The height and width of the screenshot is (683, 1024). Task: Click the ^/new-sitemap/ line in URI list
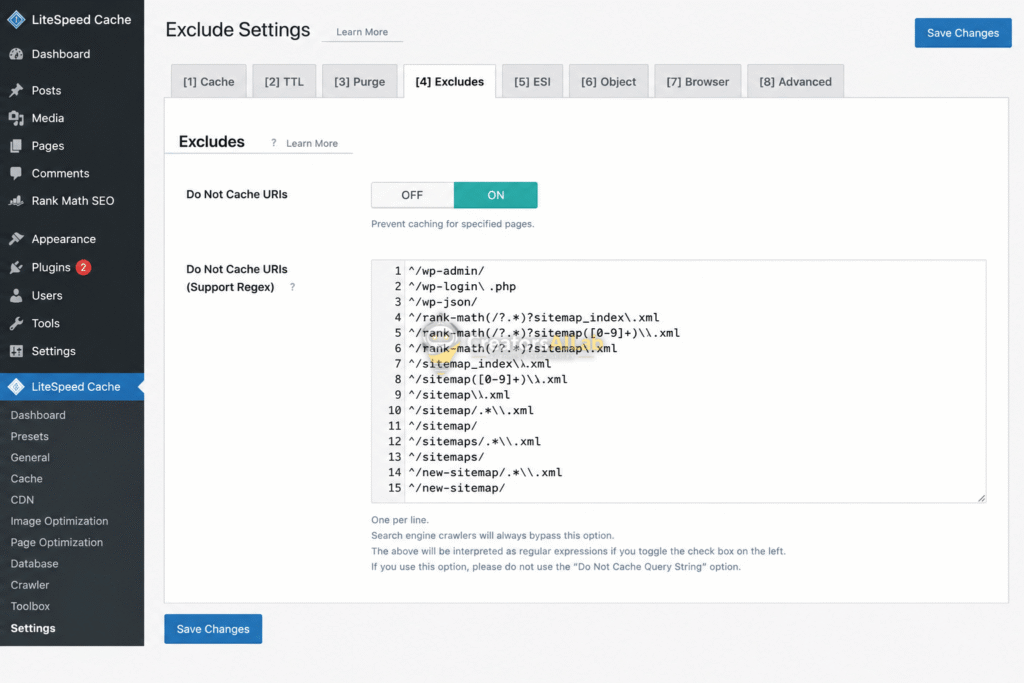point(457,488)
